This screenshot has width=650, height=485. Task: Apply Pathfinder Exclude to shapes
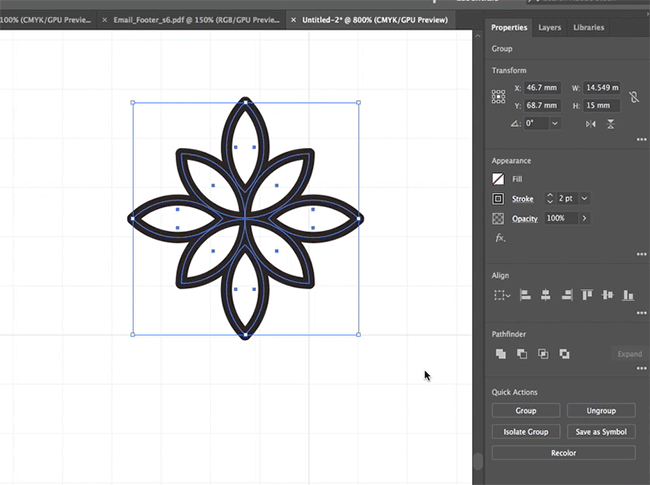click(565, 354)
